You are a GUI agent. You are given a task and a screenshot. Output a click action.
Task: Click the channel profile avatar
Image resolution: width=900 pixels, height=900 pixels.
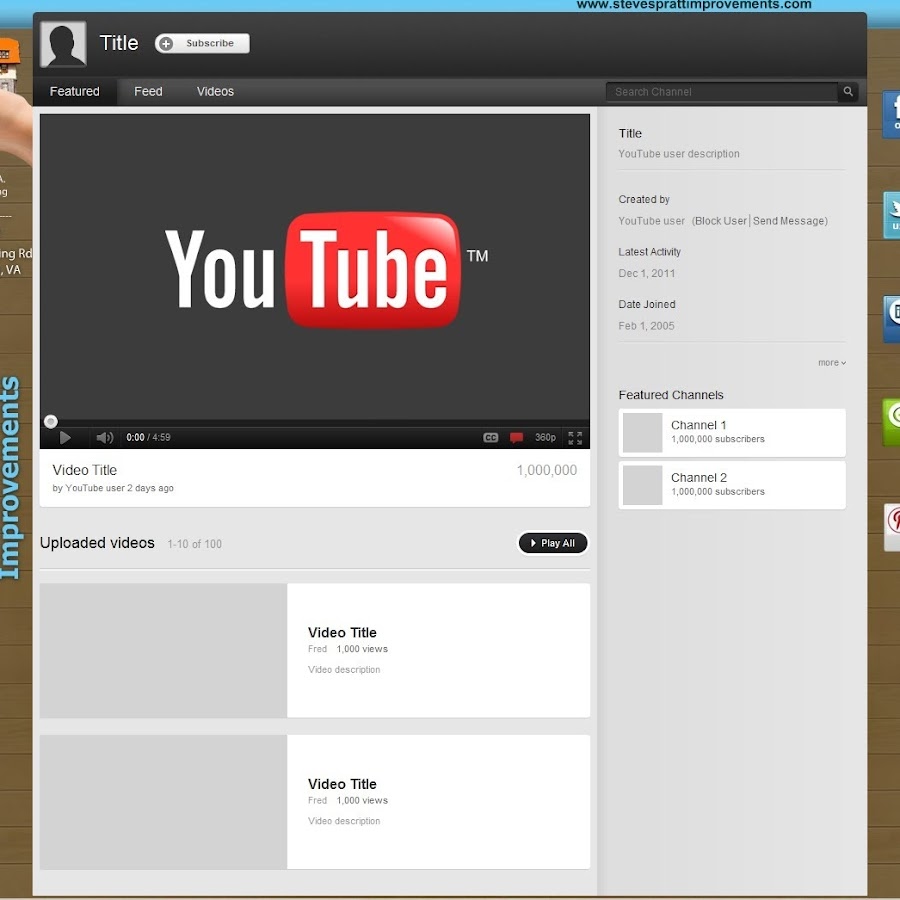[63, 44]
